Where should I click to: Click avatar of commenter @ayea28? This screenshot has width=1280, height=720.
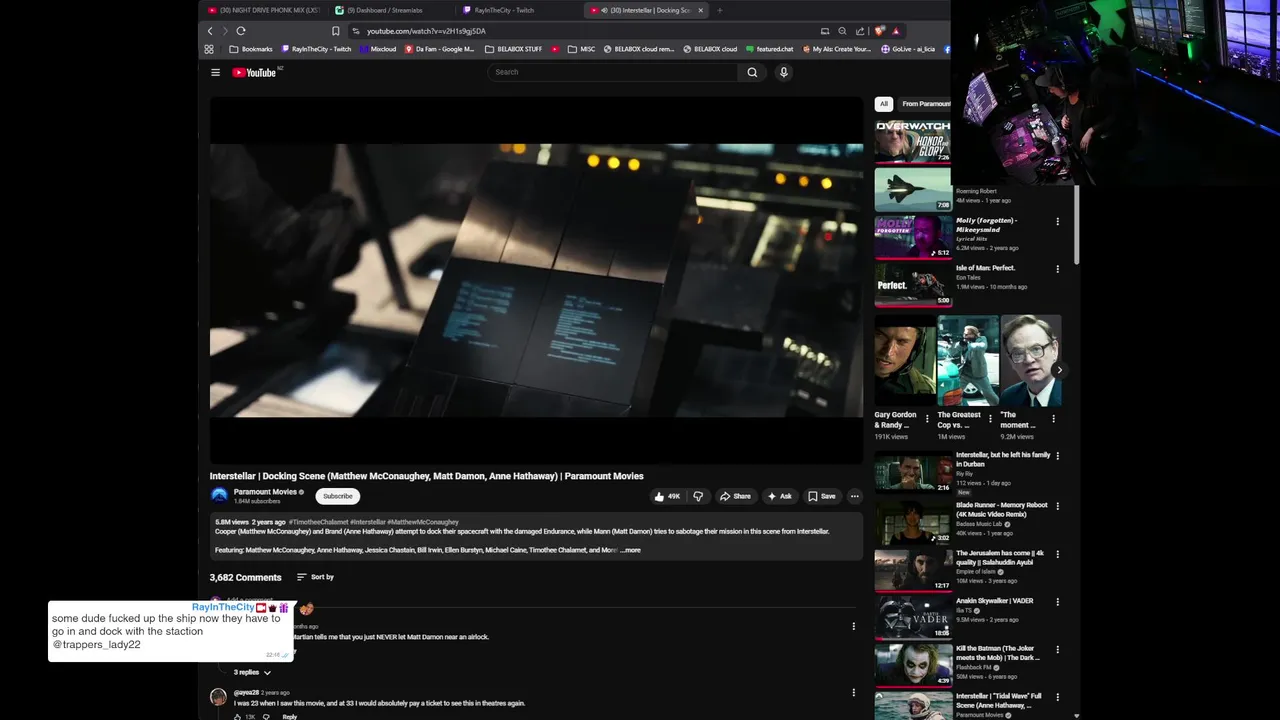coord(218,697)
